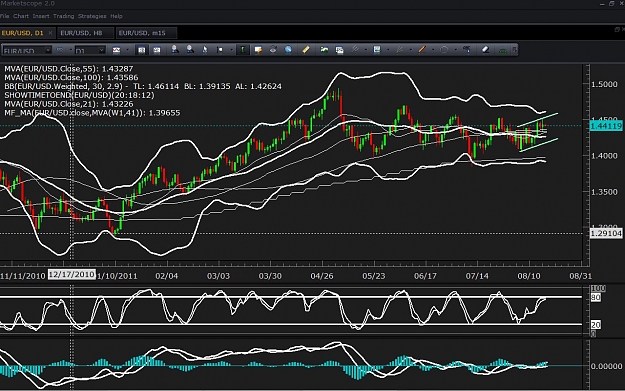
Task: Open the Help menu
Action: pos(116,16)
